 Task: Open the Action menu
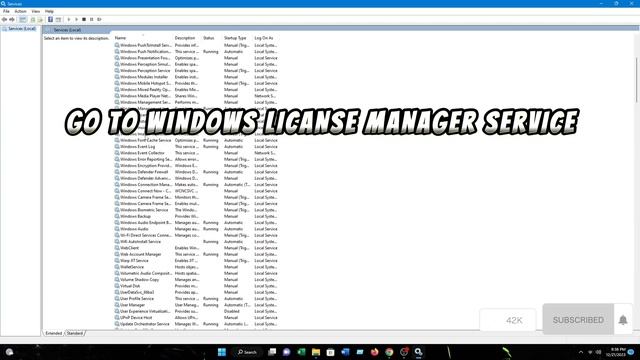20,11
